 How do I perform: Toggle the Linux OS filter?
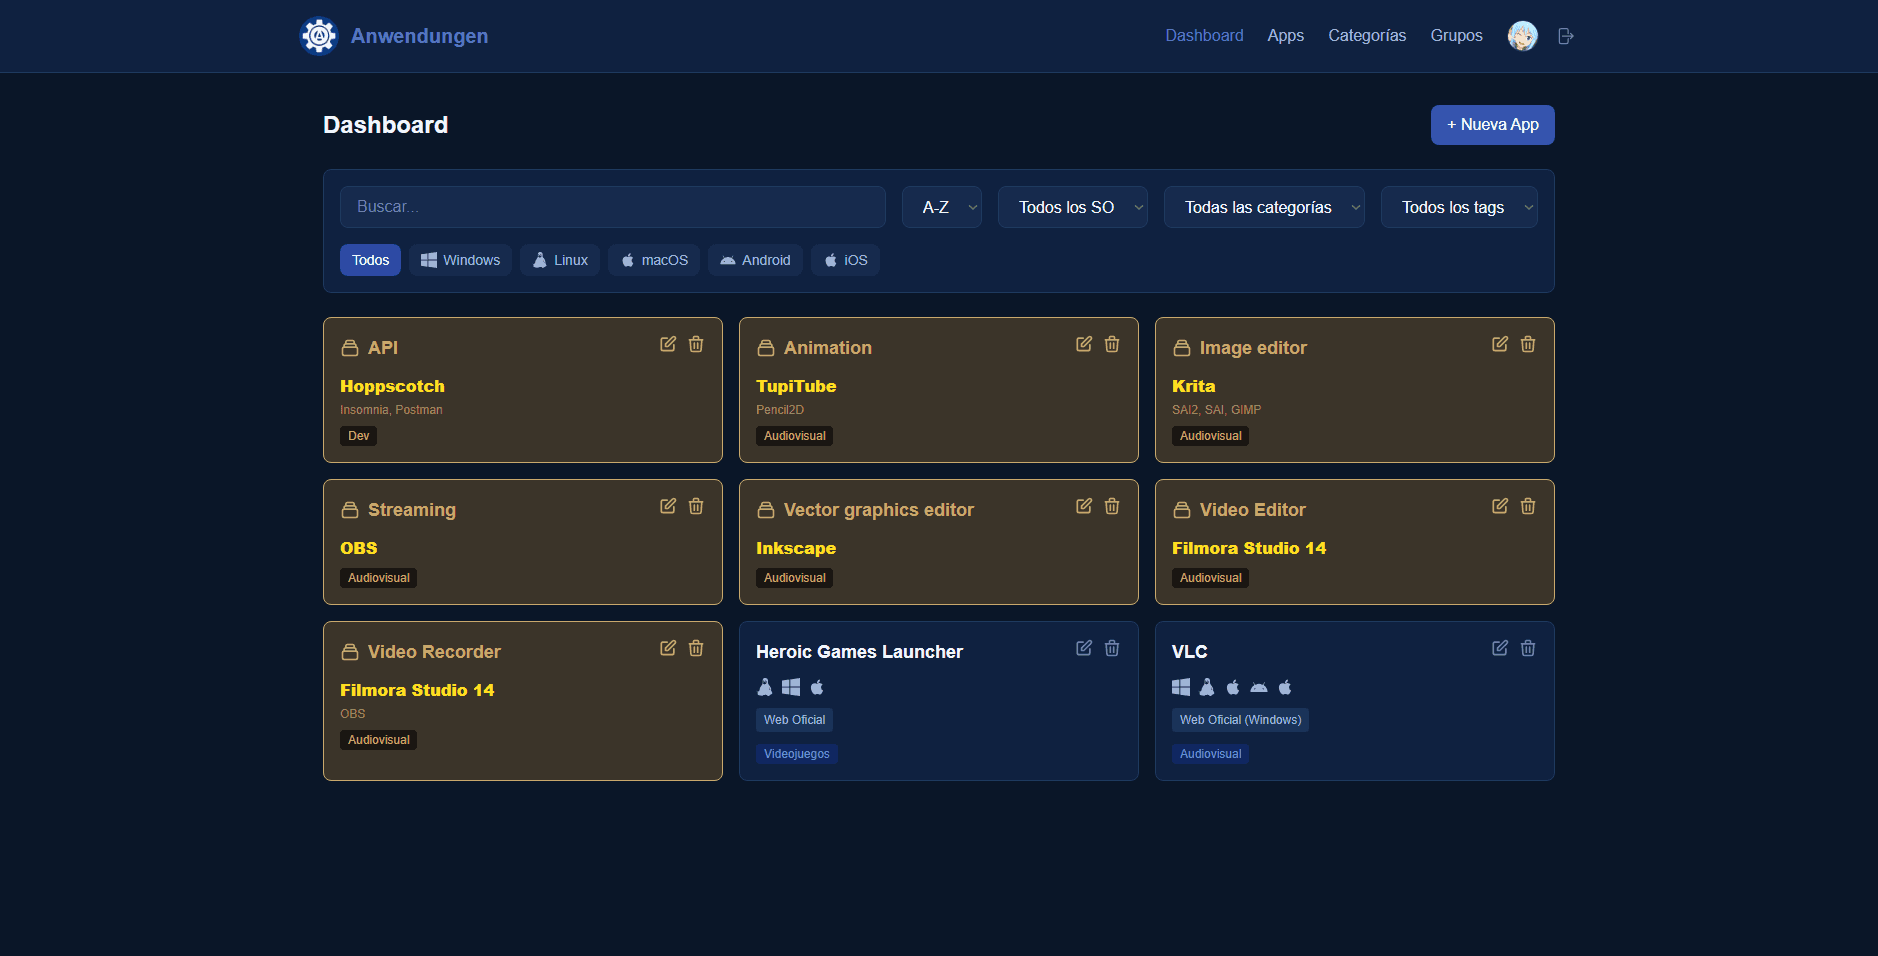point(560,260)
